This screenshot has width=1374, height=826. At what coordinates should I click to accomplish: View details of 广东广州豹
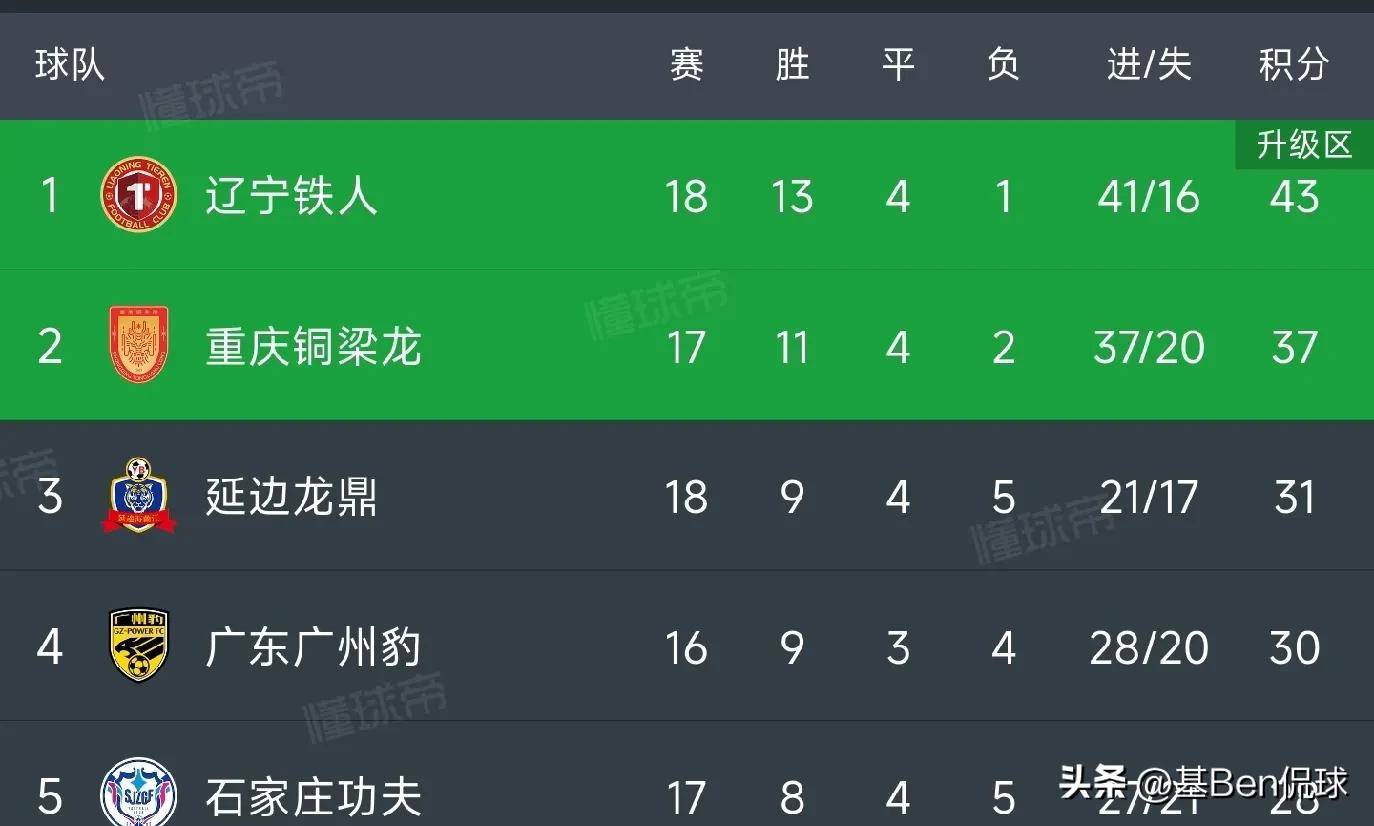tap(314, 647)
